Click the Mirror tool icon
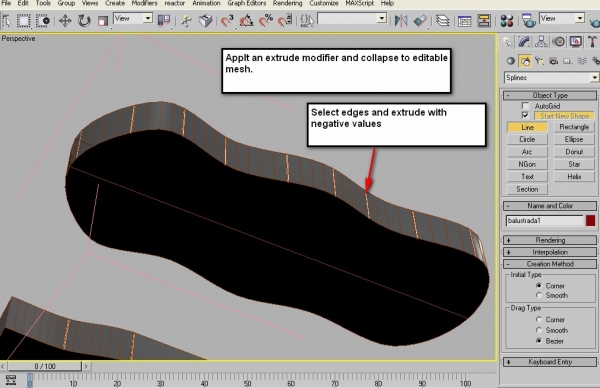Image resolution: width=600 pixels, height=388 pixels. [401, 20]
